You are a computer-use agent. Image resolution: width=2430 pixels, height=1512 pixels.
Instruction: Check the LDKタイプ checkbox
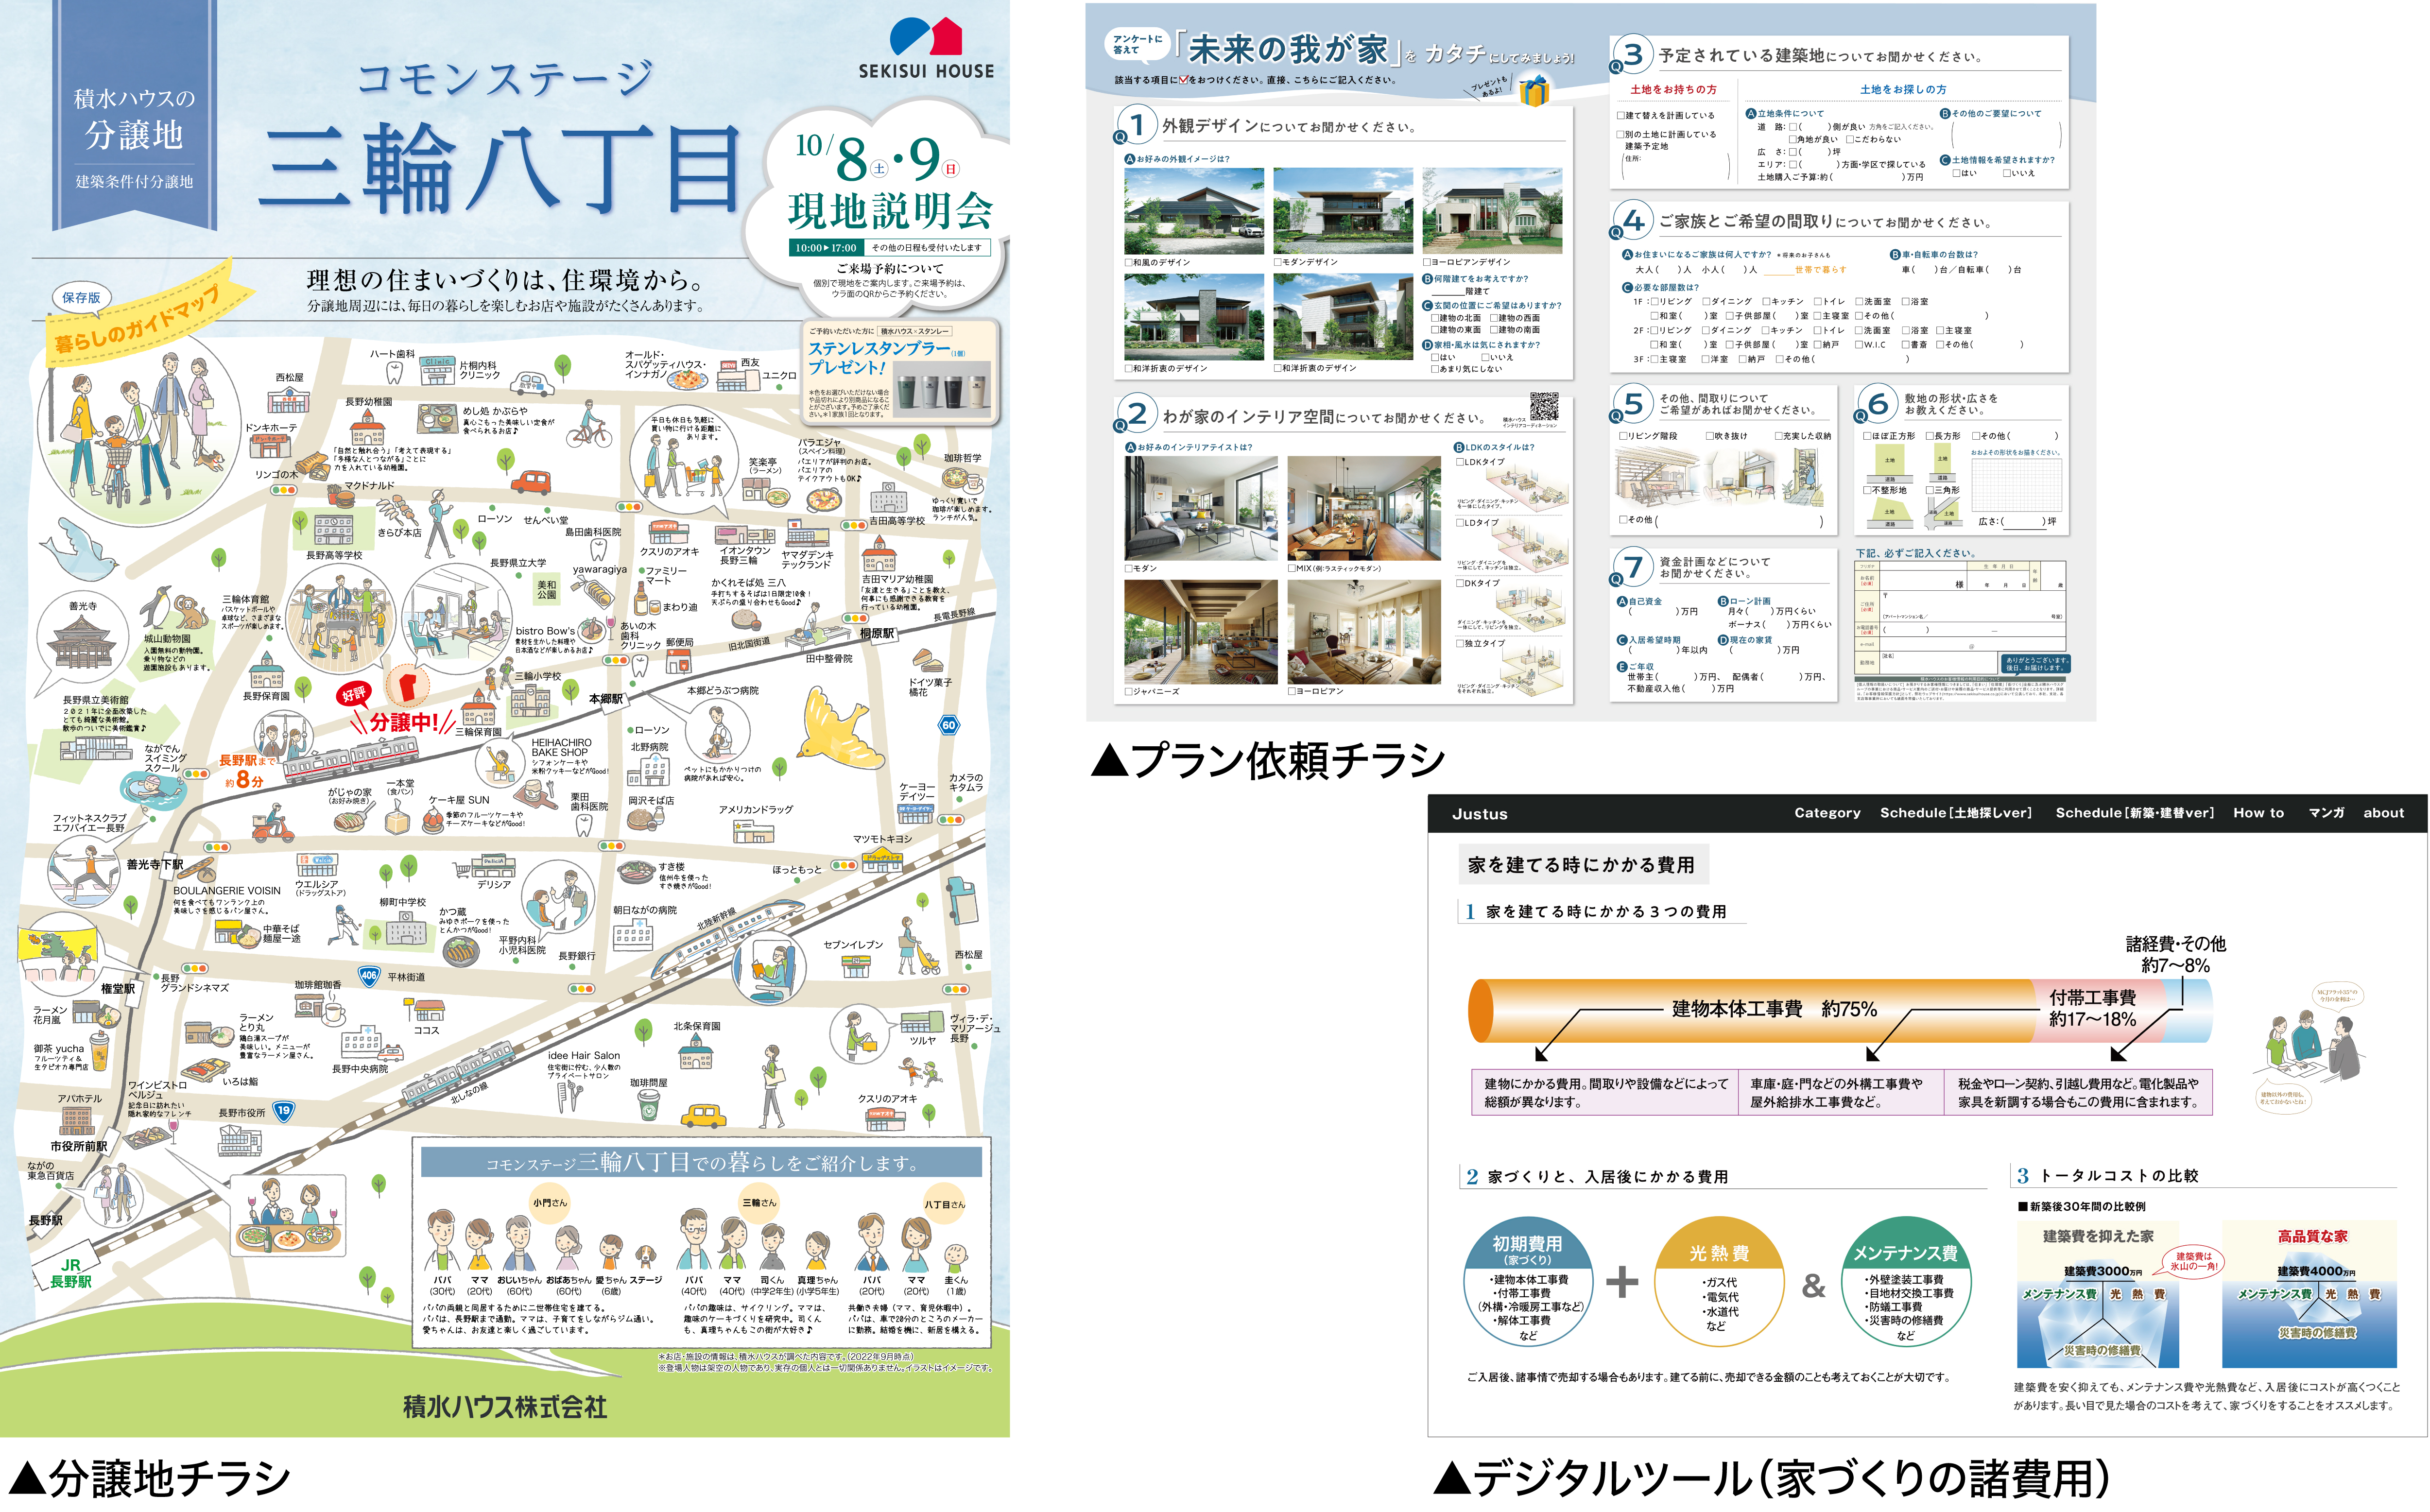tap(1460, 462)
